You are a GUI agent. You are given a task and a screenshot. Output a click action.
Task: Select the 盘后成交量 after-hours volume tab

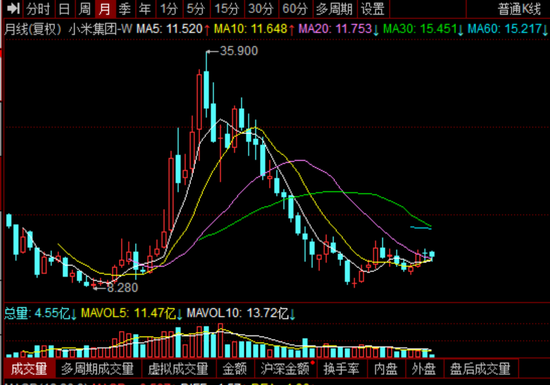(x=480, y=369)
